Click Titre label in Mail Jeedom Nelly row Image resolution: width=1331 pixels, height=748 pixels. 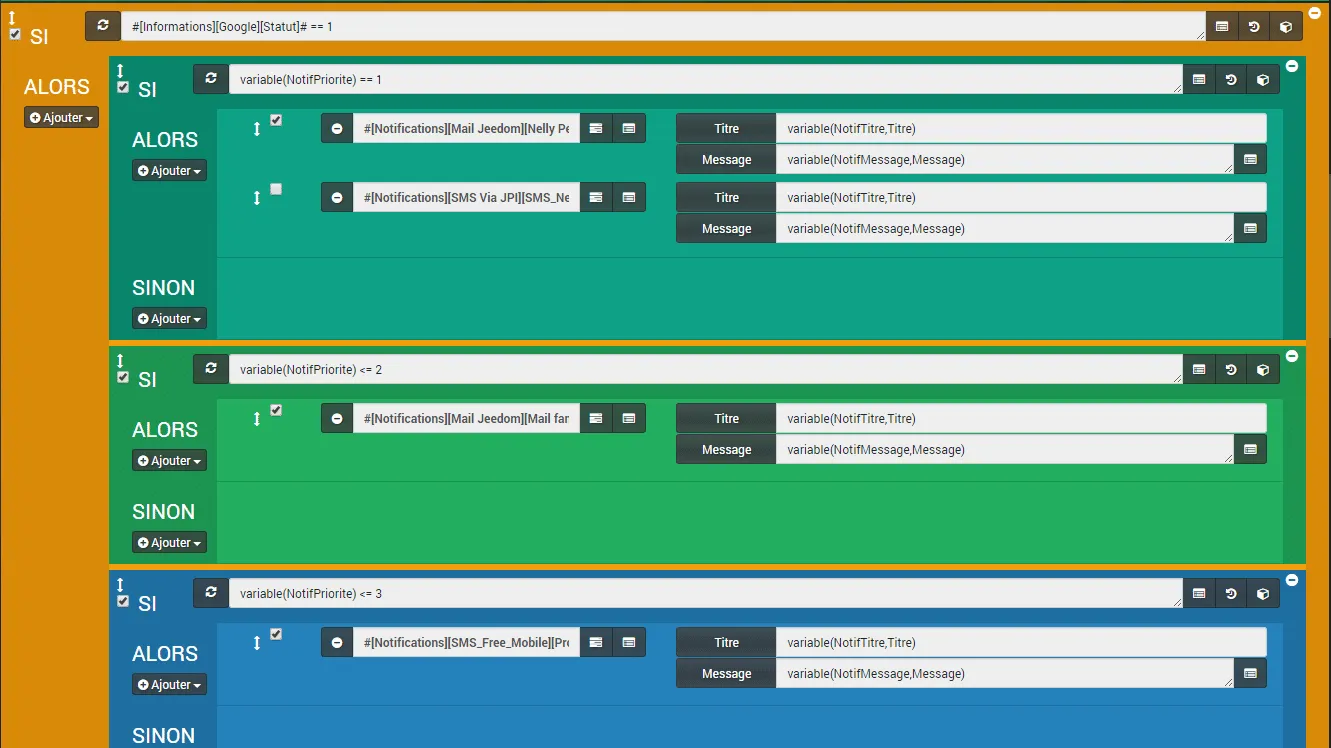coord(726,128)
